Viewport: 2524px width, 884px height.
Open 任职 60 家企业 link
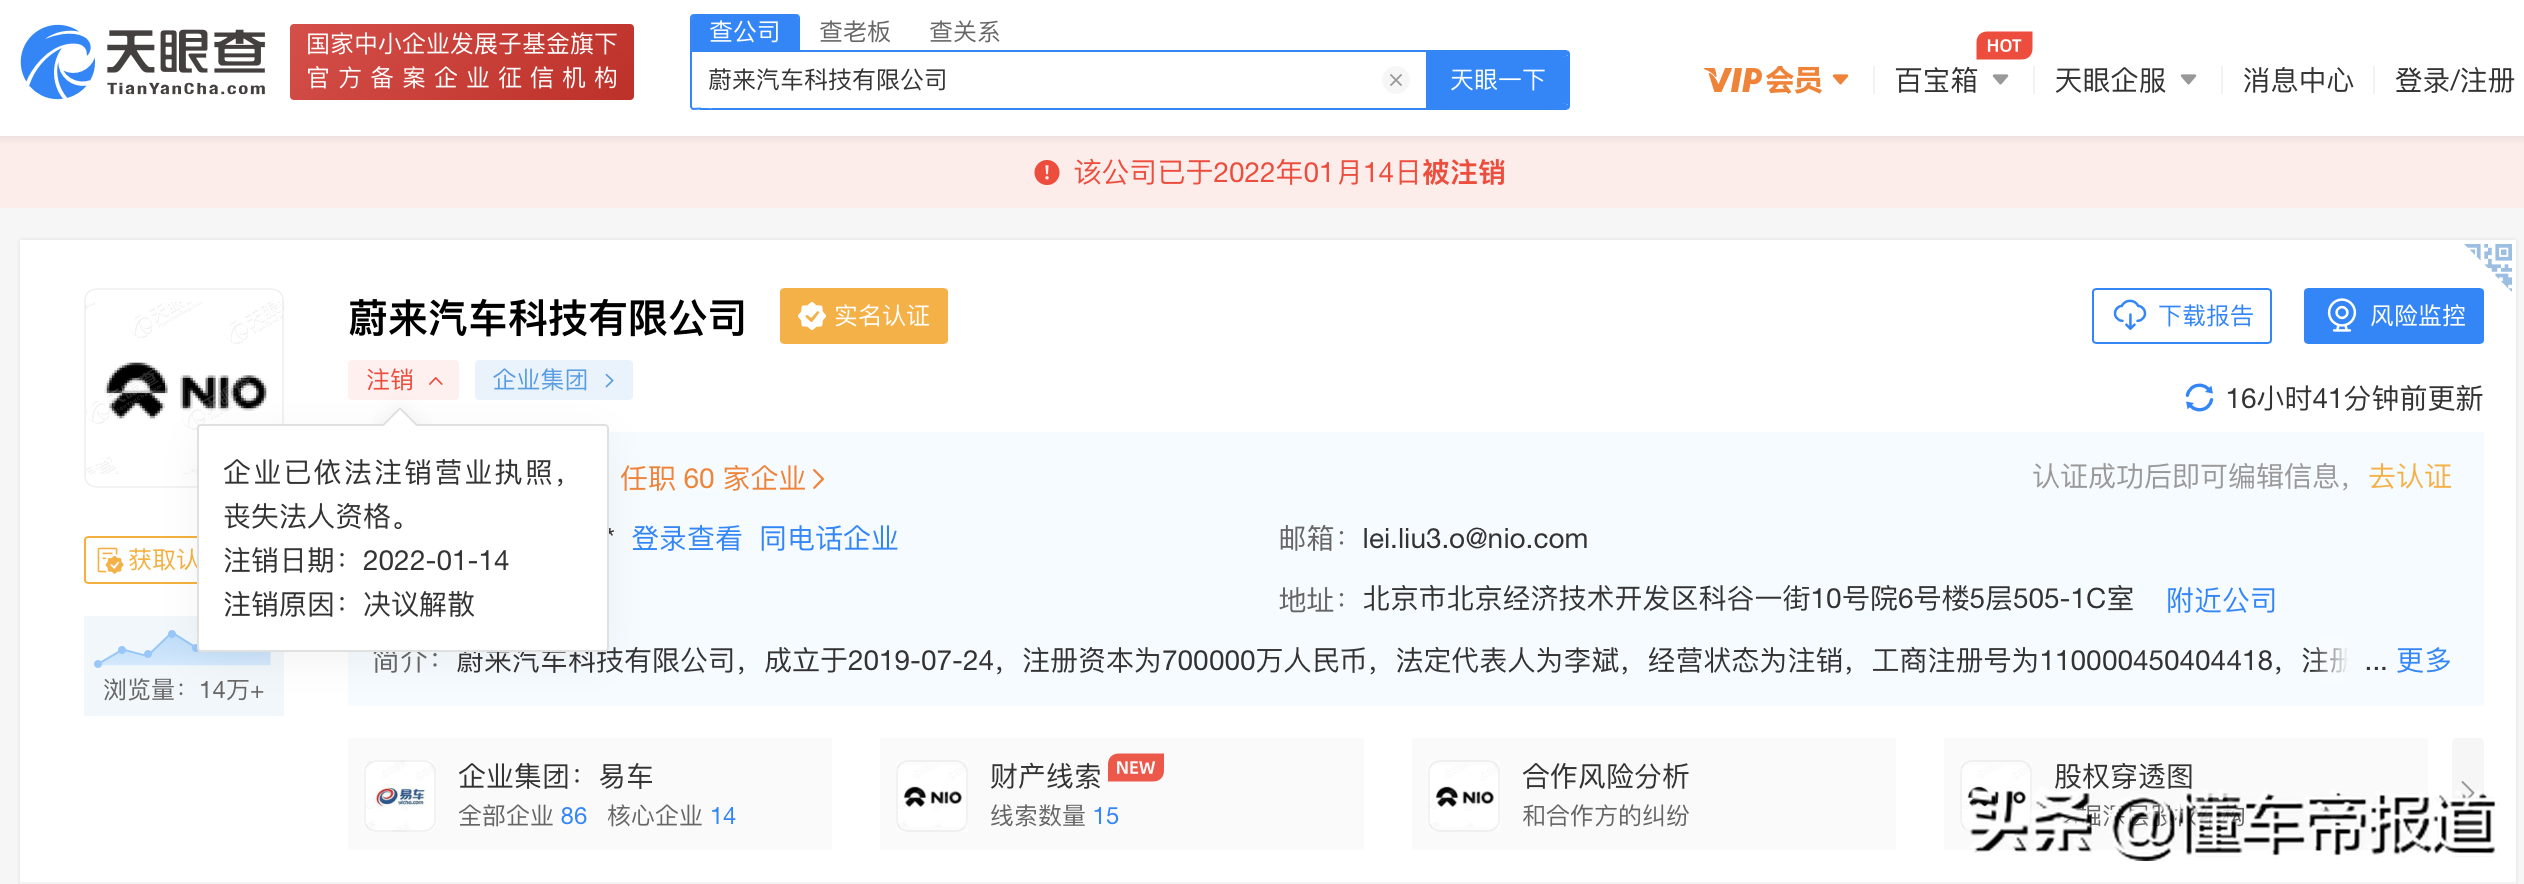tap(722, 478)
